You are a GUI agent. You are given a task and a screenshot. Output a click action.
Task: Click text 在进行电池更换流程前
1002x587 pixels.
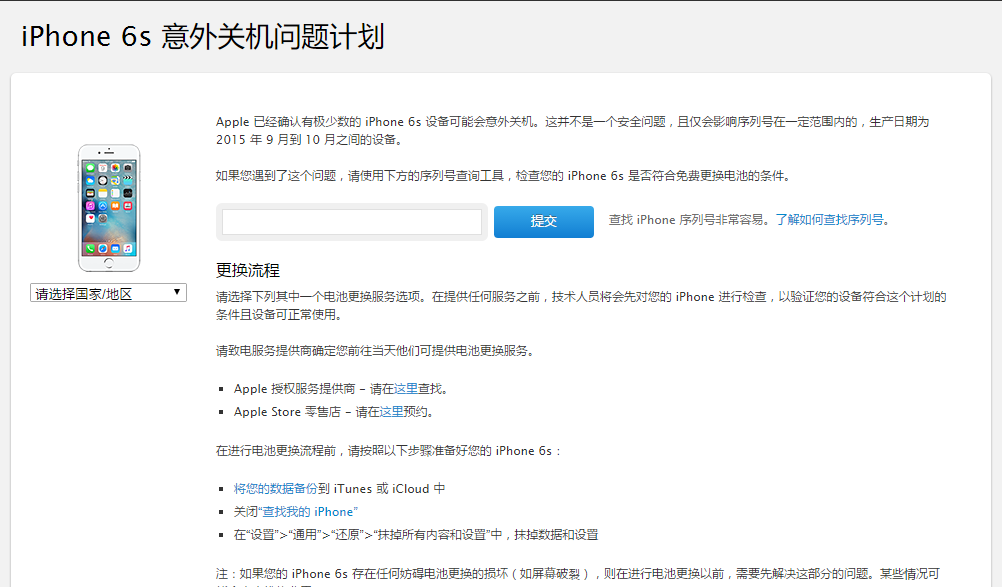coord(276,451)
